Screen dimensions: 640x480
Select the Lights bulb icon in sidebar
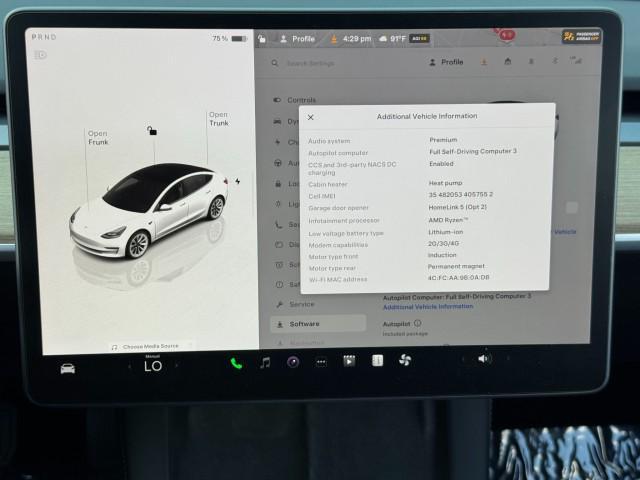tap(278, 204)
